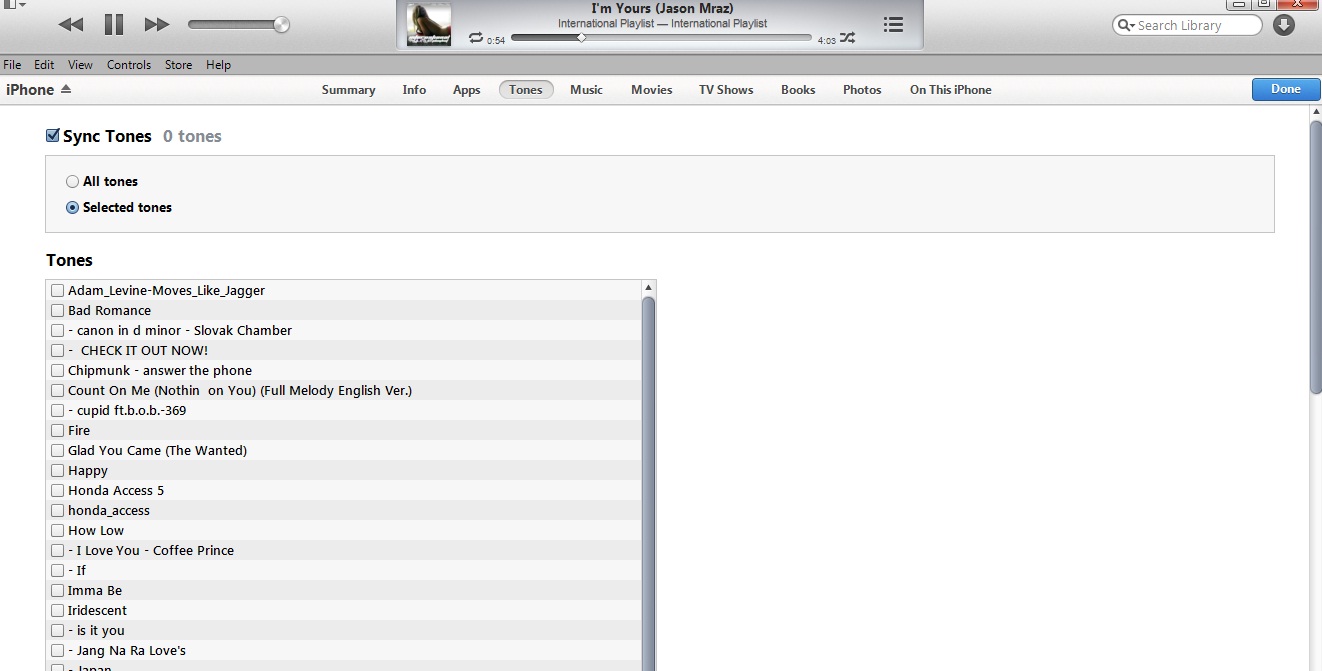This screenshot has width=1322, height=671.
Task: Open the top-left iTunes menu dropdown
Action: [x=13, y=4]
